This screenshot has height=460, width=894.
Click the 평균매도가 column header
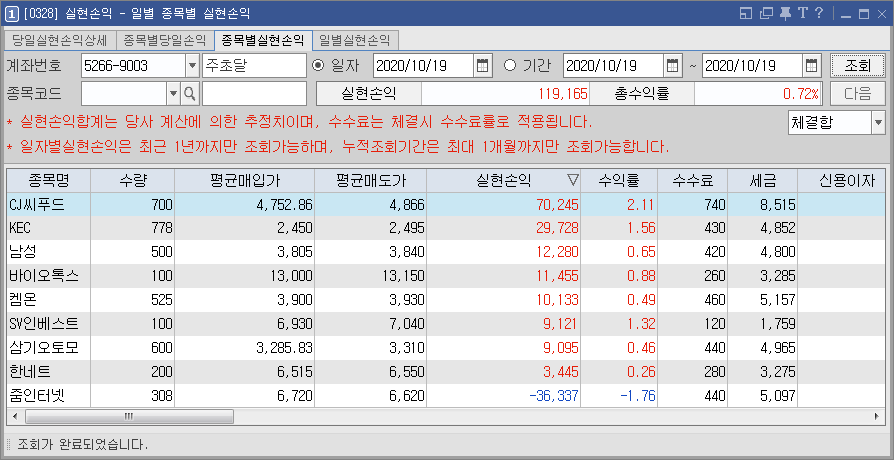tap(370, 181)
